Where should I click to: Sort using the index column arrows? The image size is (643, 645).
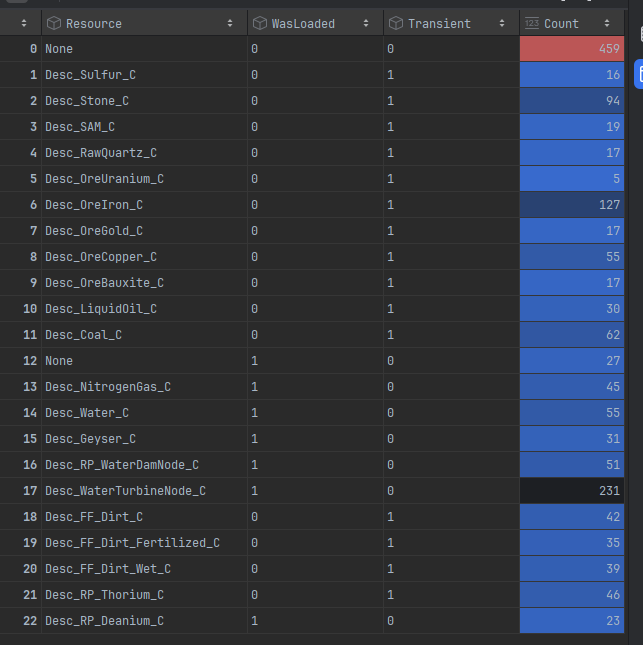24,23
